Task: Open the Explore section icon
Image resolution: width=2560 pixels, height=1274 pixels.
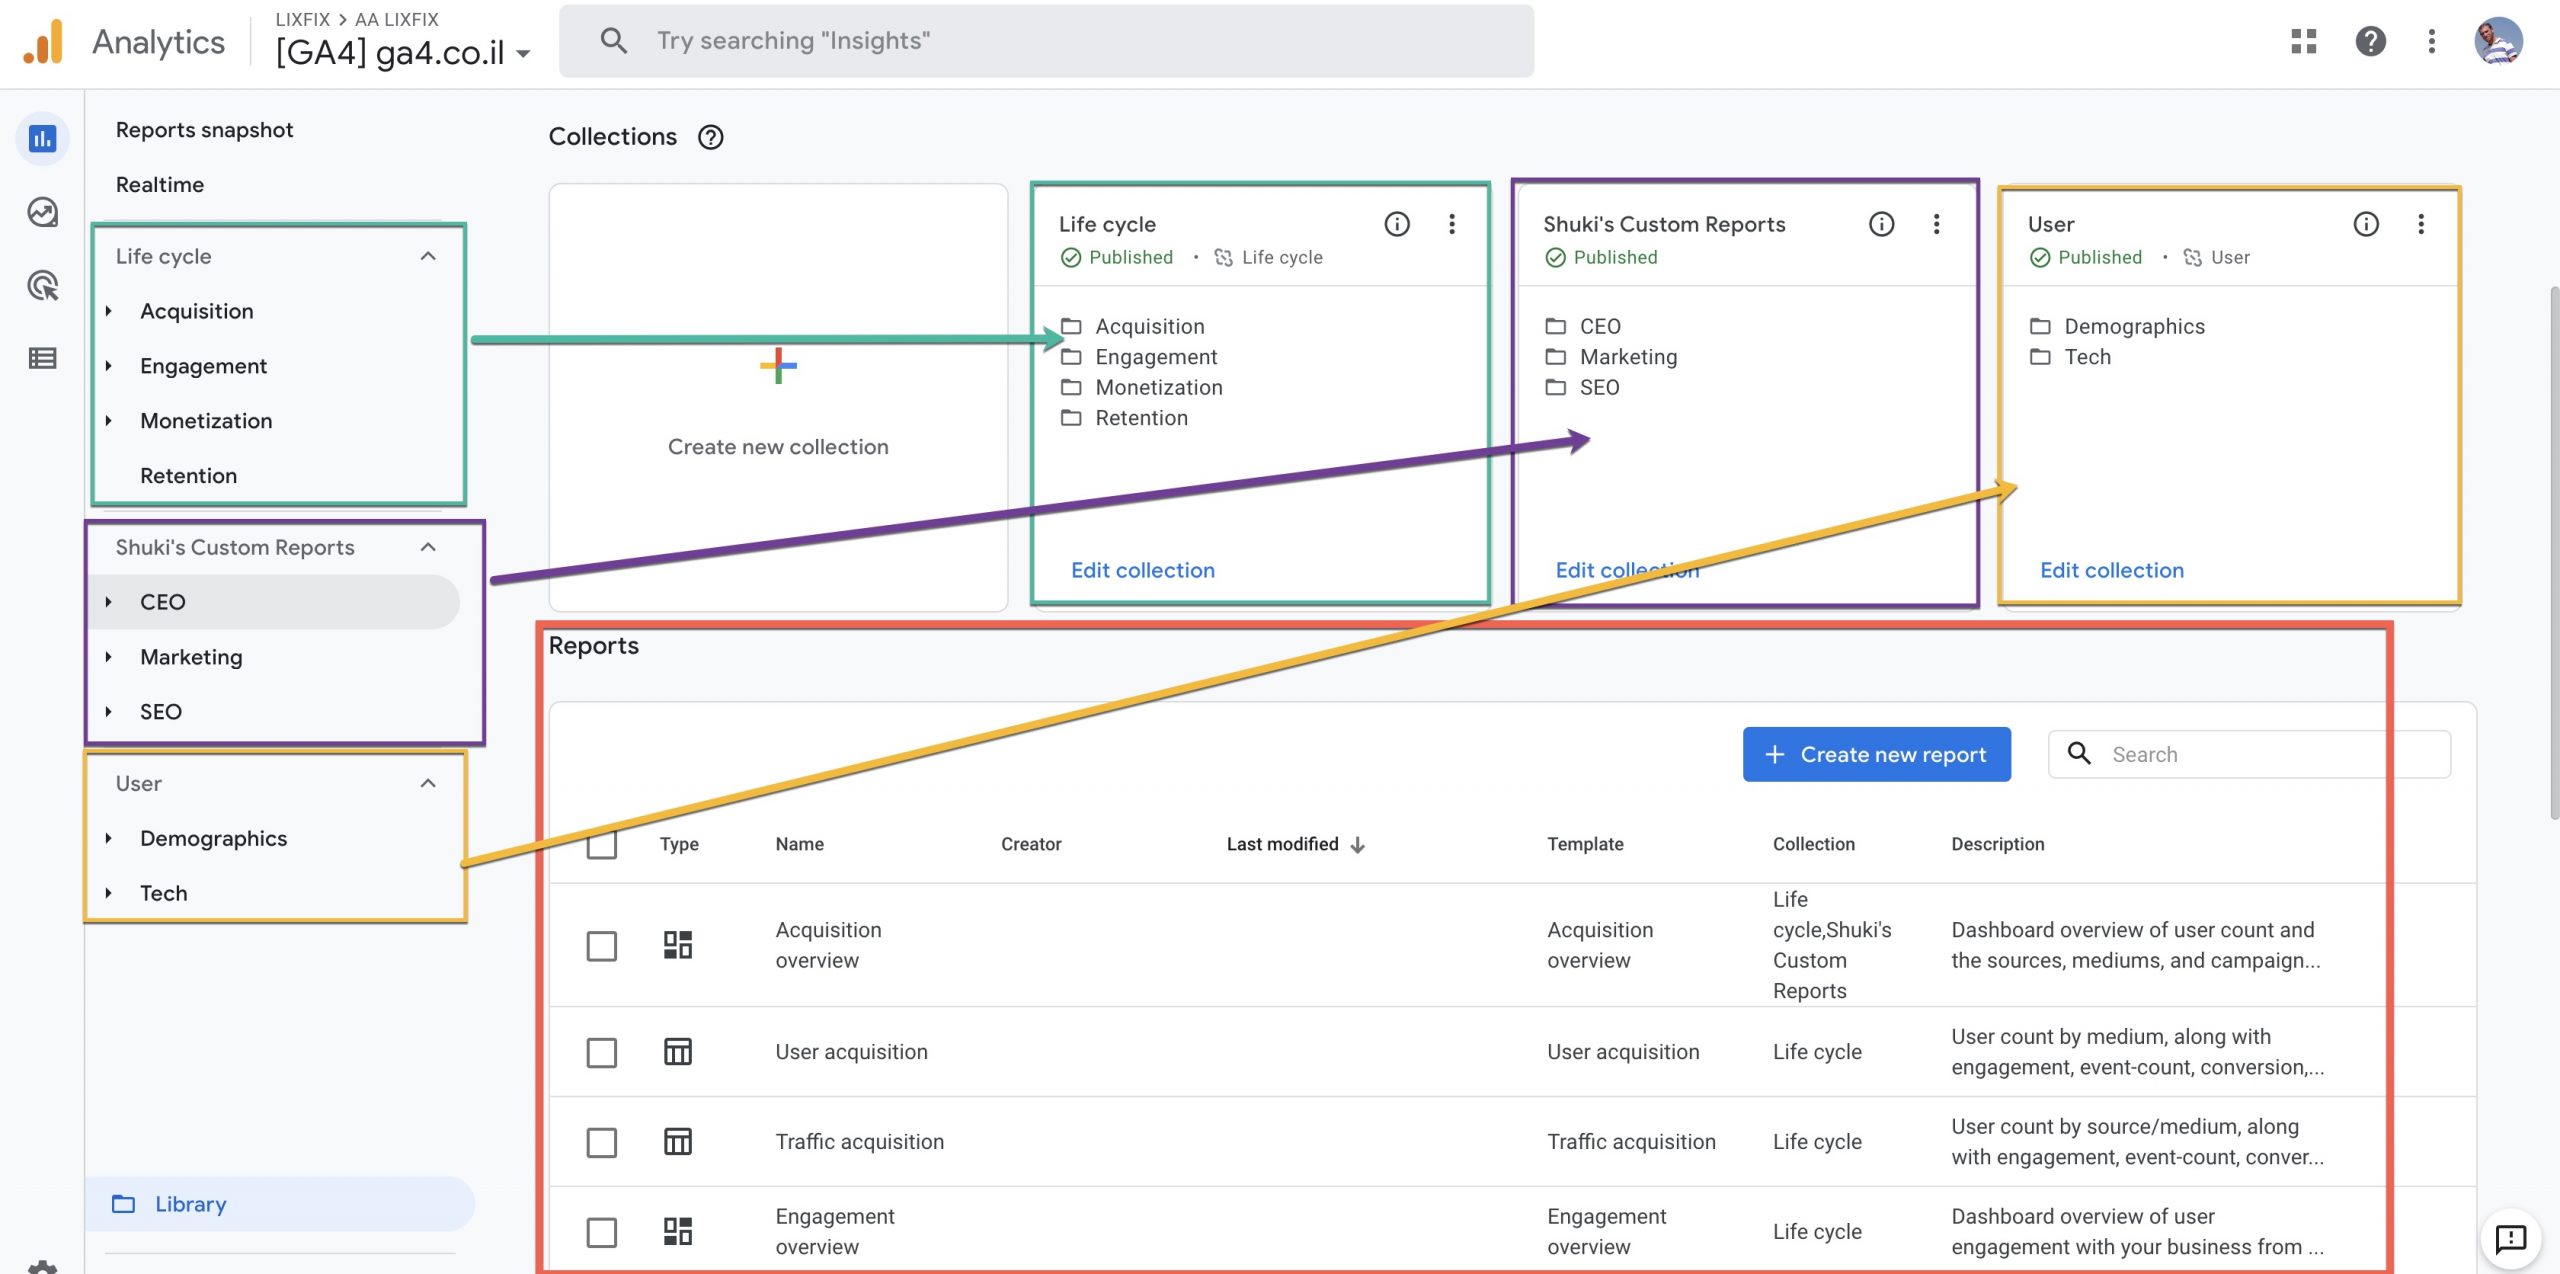Action: [42, 212]
